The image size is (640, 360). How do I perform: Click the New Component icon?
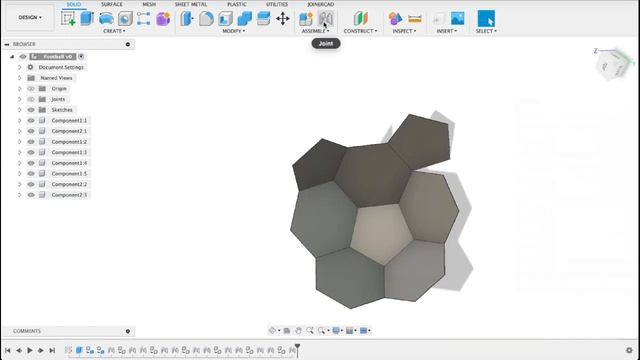(306, 18)
